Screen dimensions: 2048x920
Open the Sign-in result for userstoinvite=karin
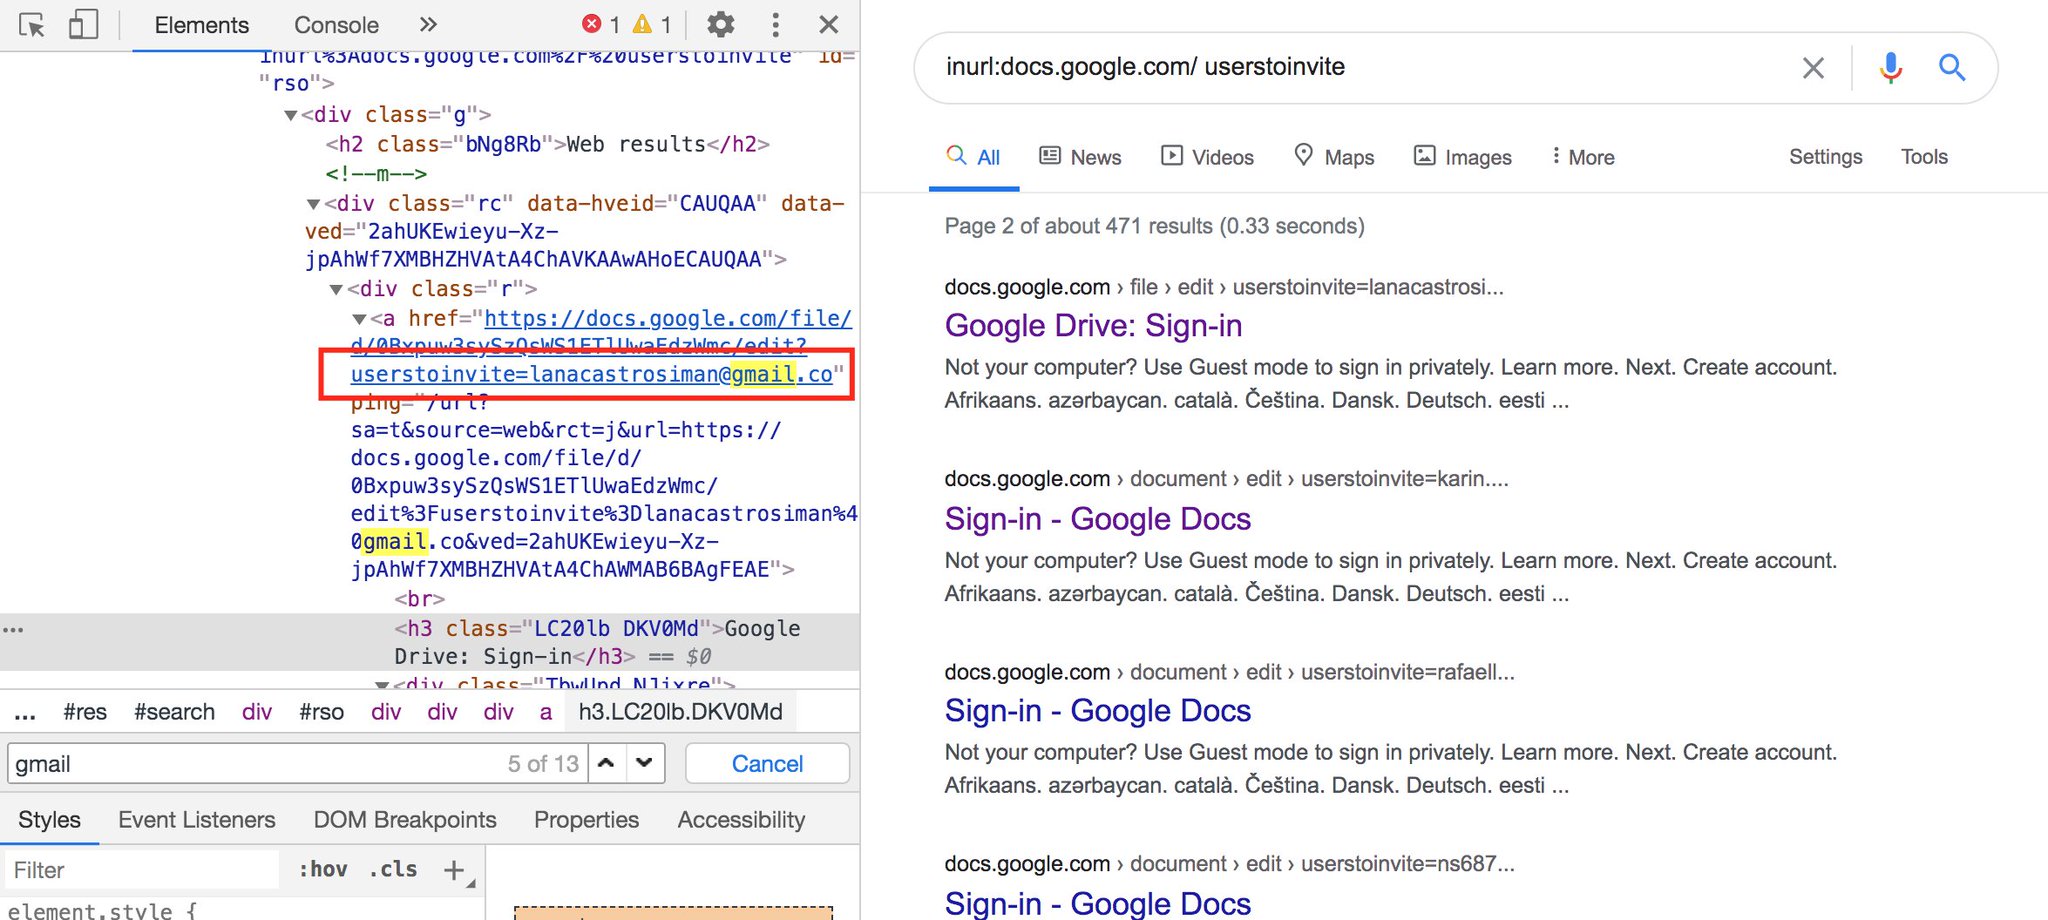[1098, 519]
